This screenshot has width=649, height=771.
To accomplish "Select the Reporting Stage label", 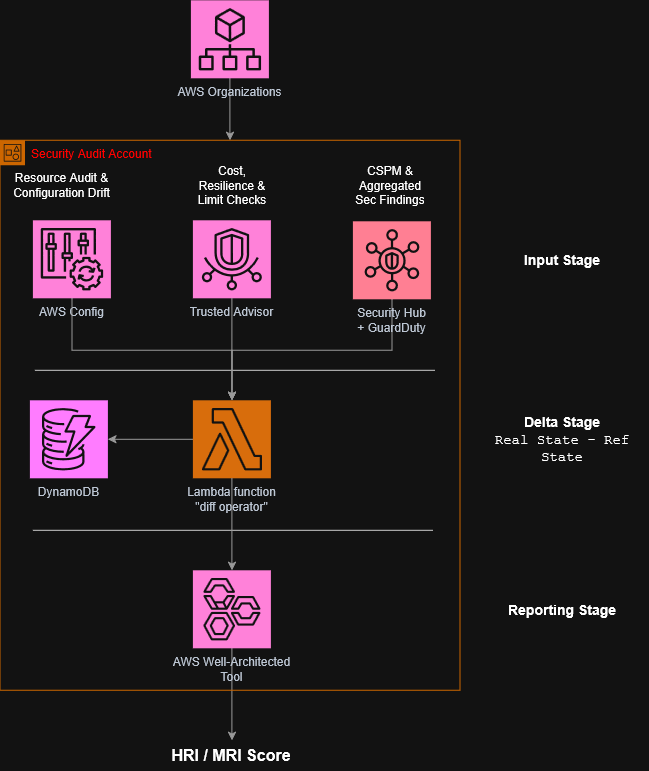I will click(x=561, y=610).
